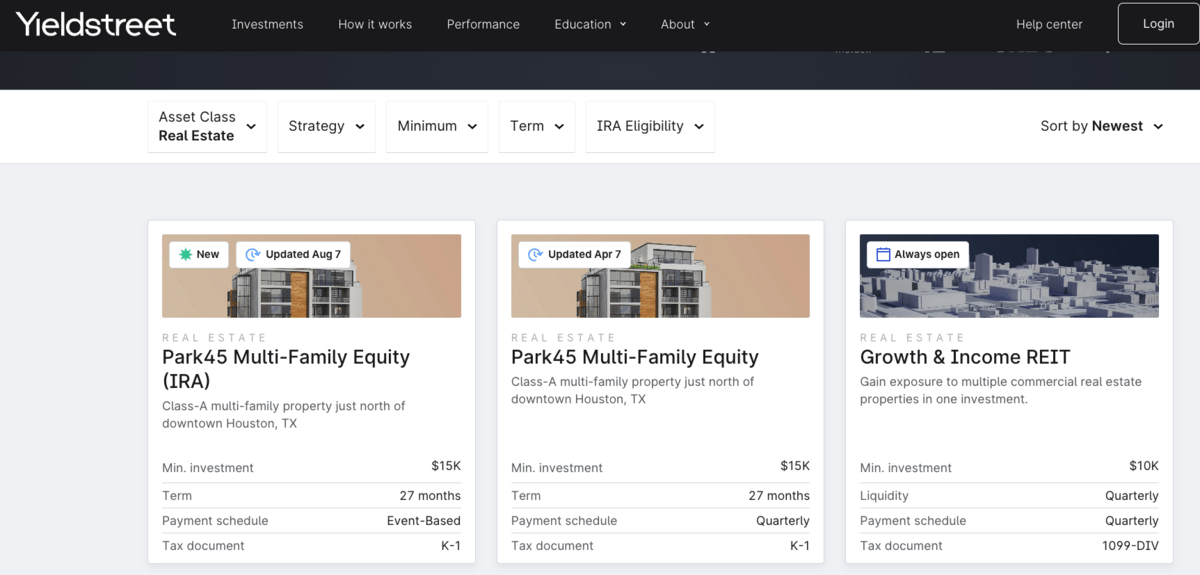Open the Strategy filter dropdown

(326, 126)
